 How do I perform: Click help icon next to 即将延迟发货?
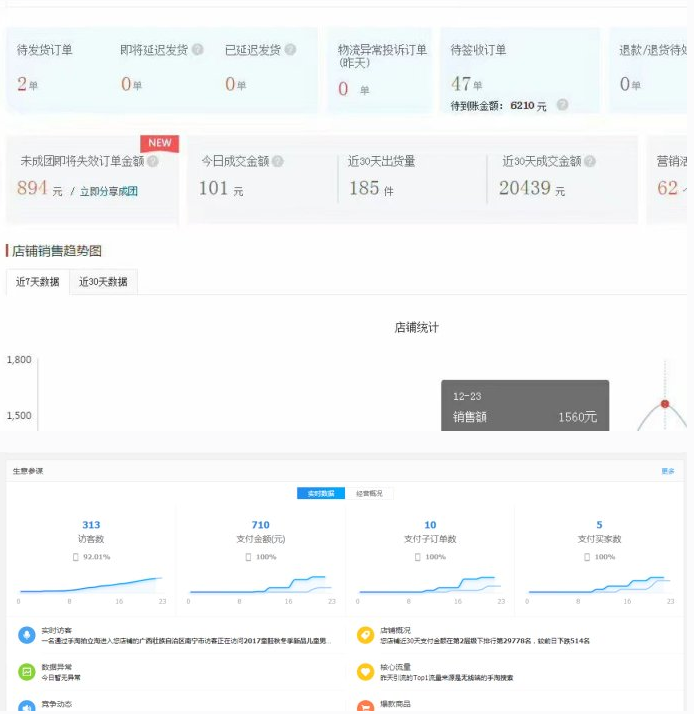[198, 50]
